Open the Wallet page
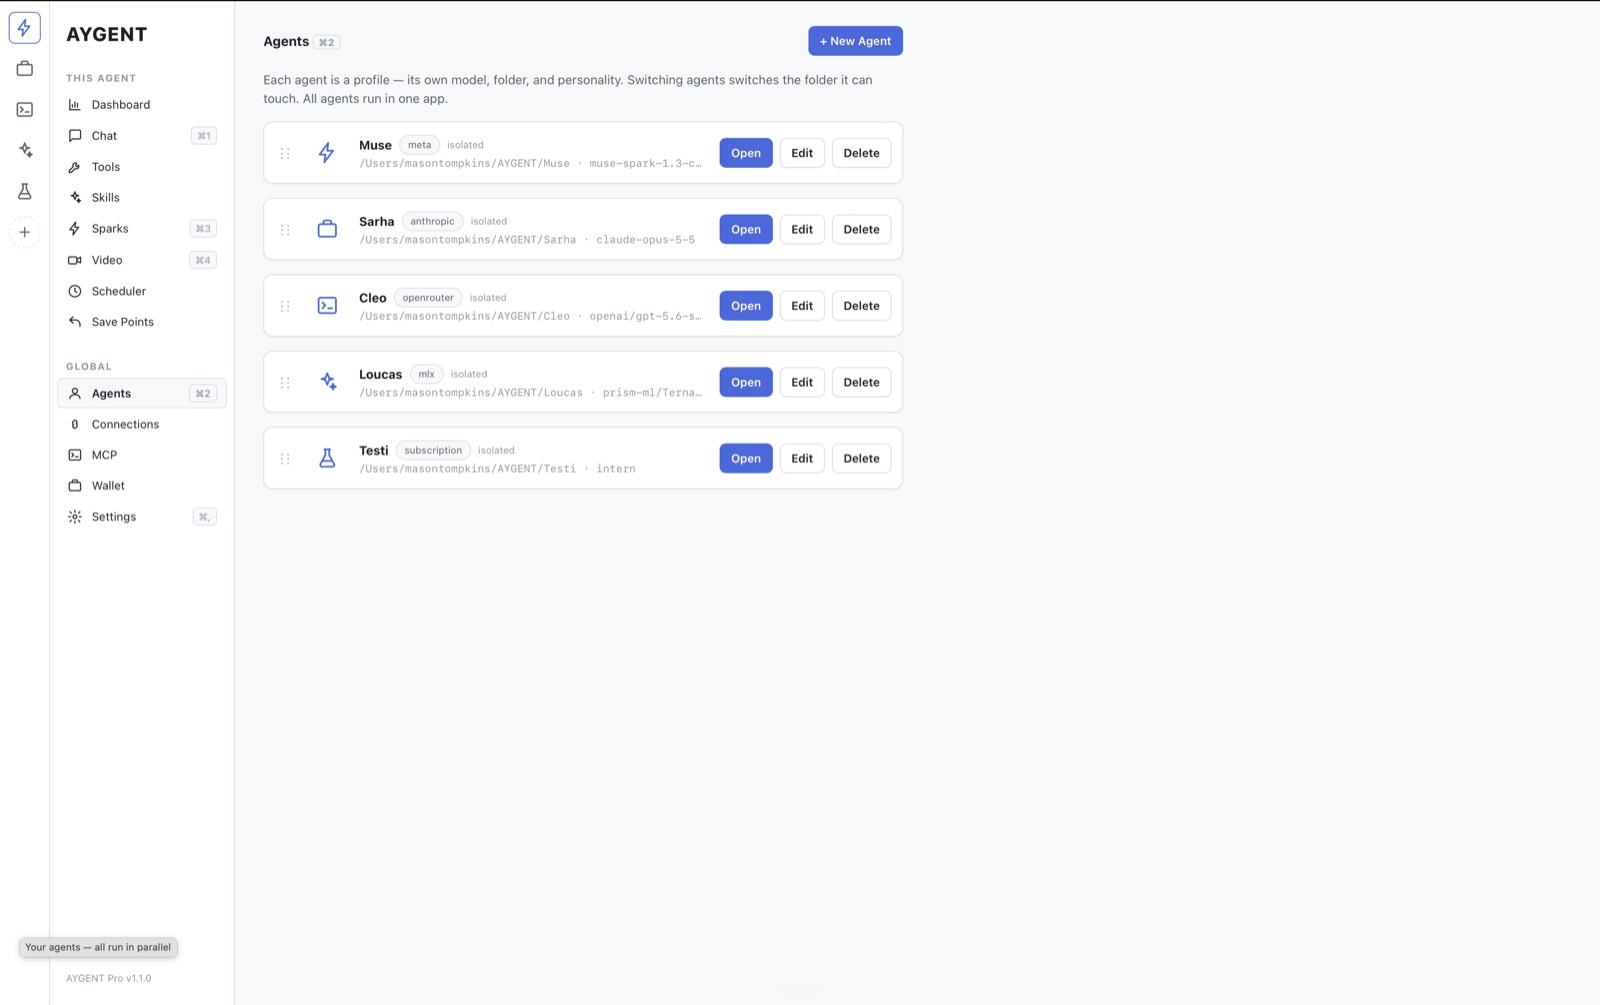1600x1005 pixels. point(142,486)
